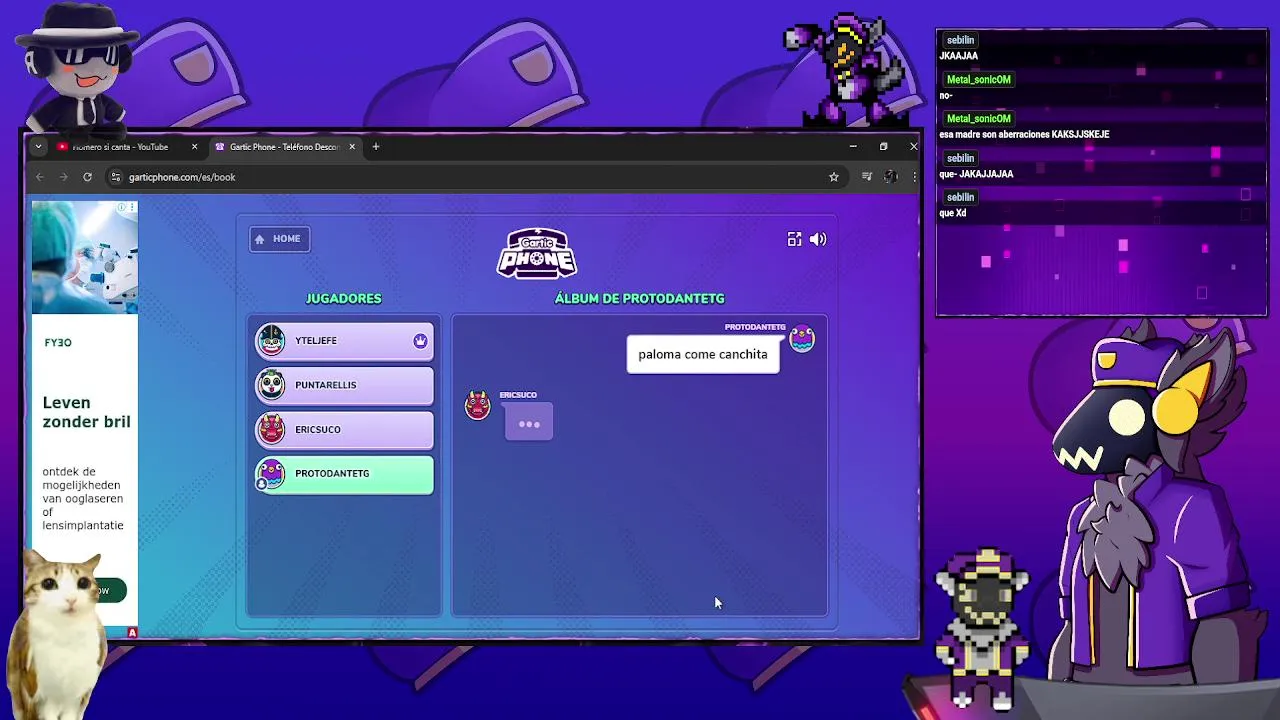The height and width of the screenshot is (720, 1280).
Task: Click sebilin's 'que Xd' chat message
Action: tap(953, 213)
